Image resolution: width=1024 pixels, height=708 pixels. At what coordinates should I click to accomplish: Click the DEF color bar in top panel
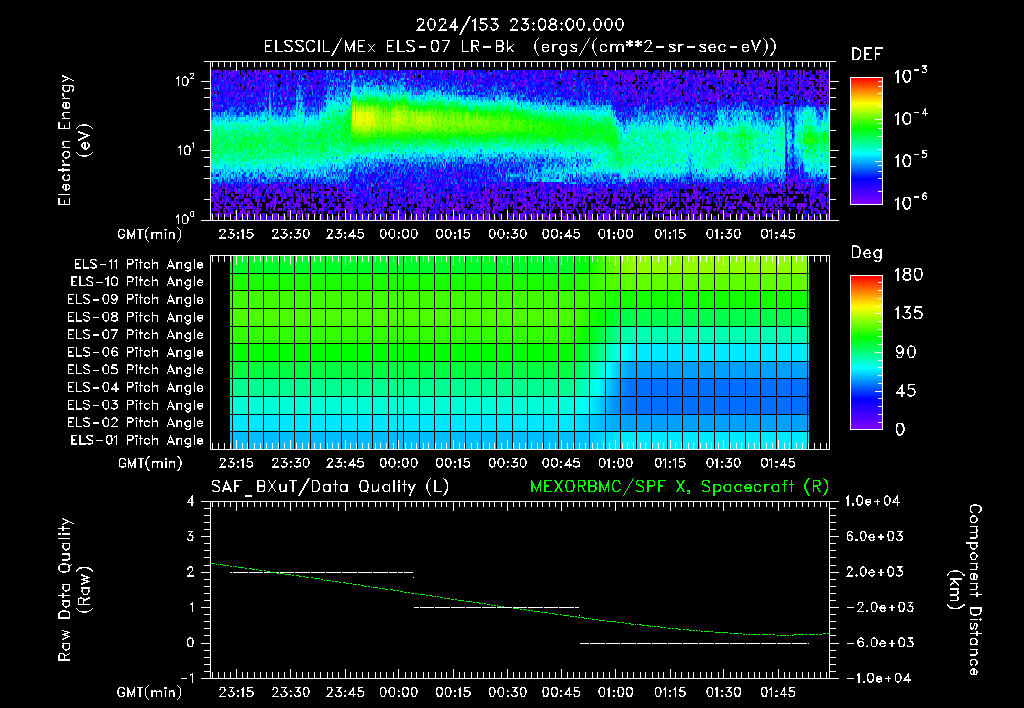pyautogui.click(x=866, y=141)
